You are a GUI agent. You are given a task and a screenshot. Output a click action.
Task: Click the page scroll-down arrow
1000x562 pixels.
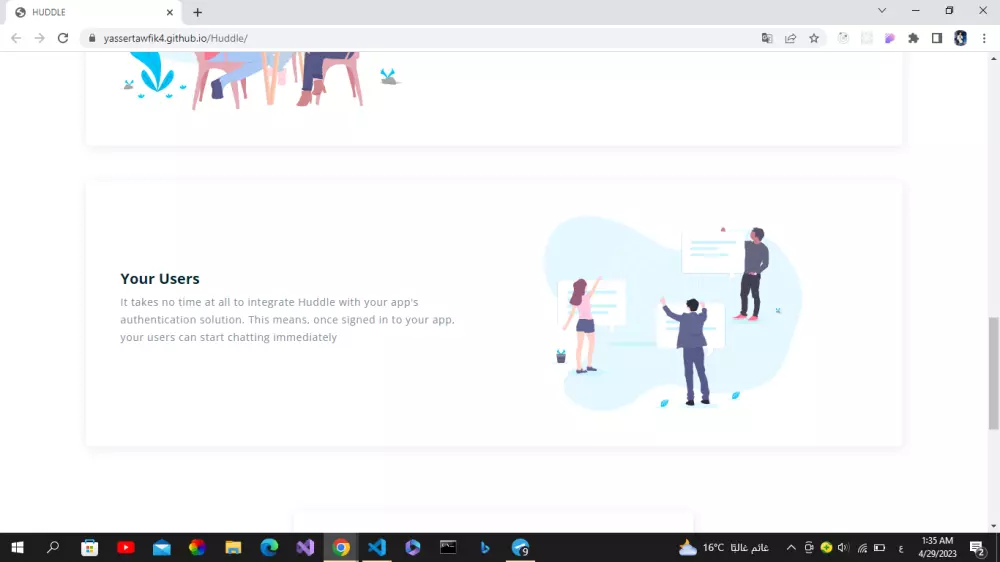tap(994, 526)
